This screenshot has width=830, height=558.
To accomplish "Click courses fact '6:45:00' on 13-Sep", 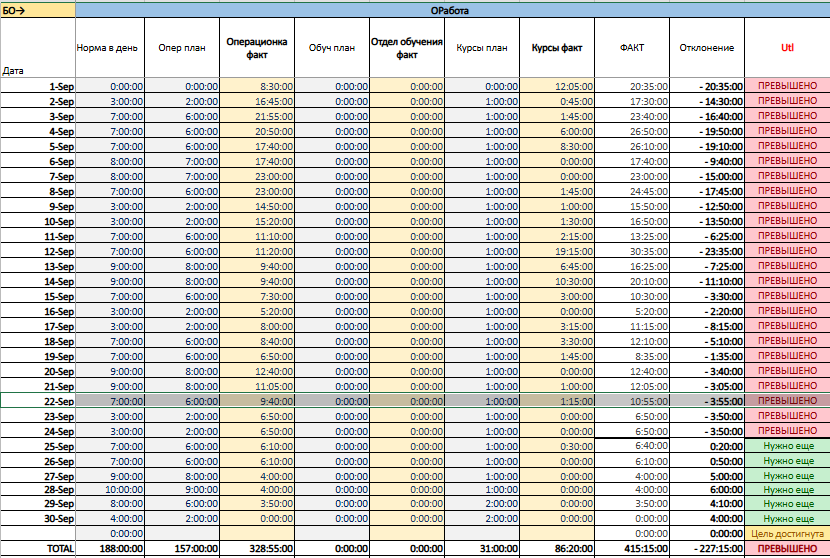I will (x=557, y=266).
